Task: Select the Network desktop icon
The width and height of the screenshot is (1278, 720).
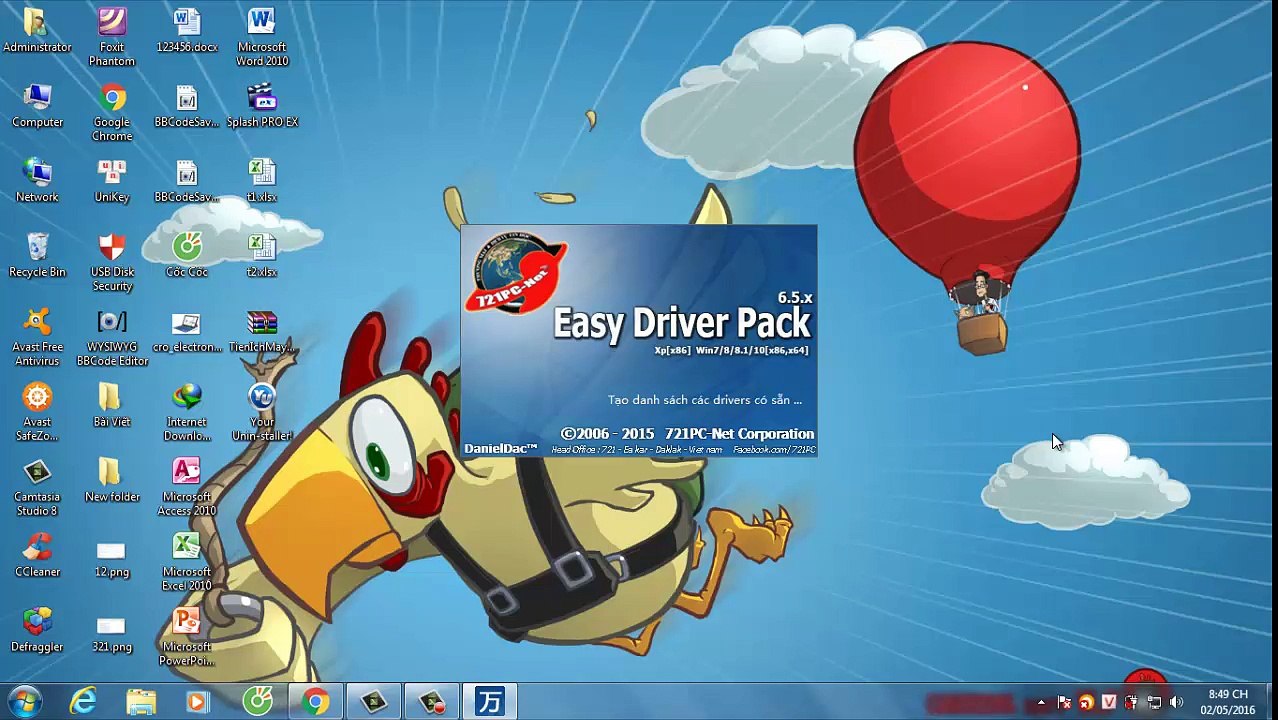Action: pyautogui.click(x=37, y=180)
